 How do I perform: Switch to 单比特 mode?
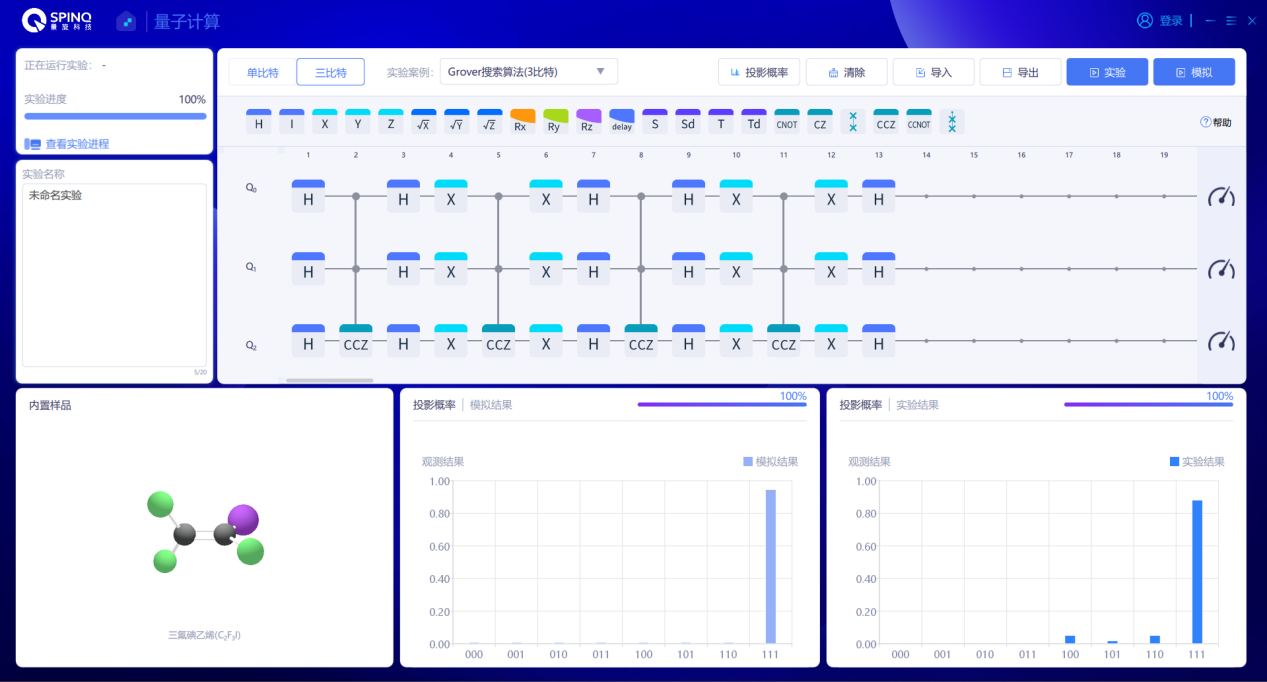263,72
